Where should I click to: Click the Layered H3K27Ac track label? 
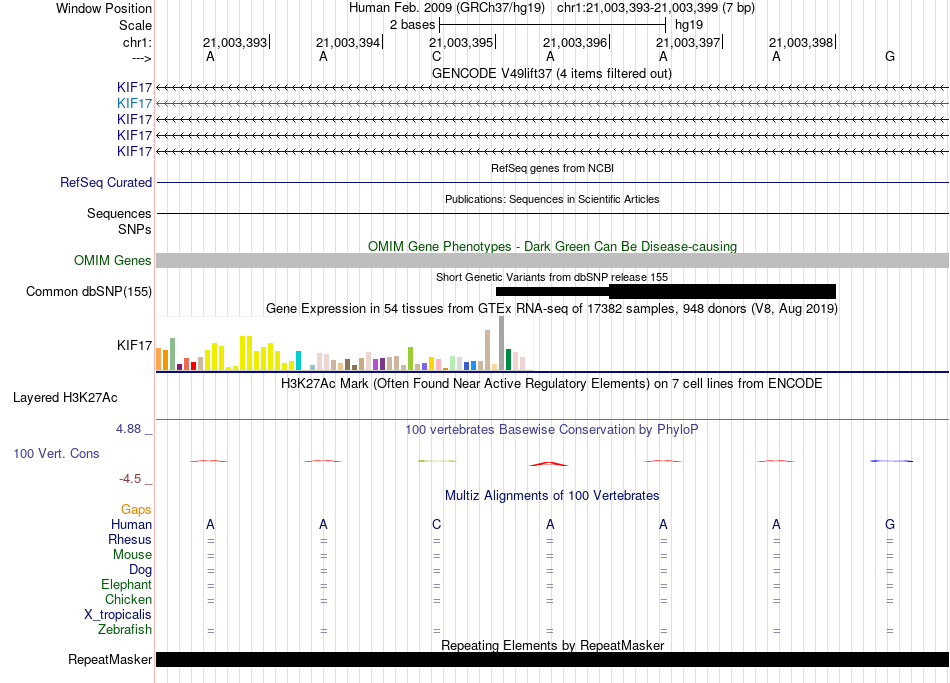pos(65,398)
